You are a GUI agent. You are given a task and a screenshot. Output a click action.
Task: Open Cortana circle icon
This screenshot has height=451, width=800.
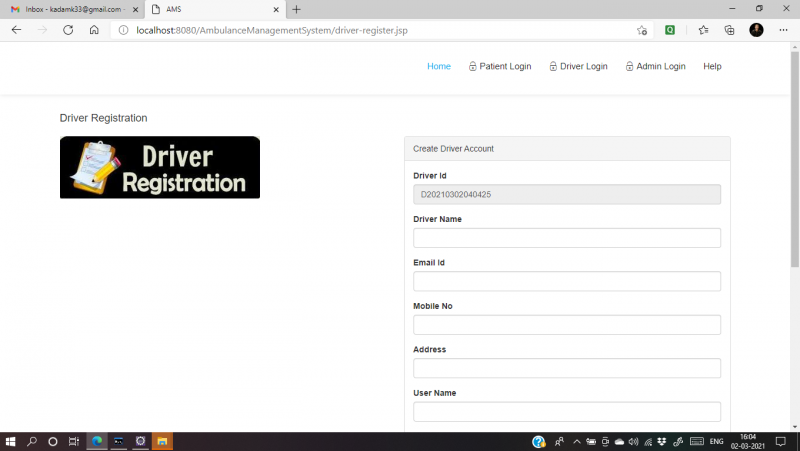click(53, 441)
